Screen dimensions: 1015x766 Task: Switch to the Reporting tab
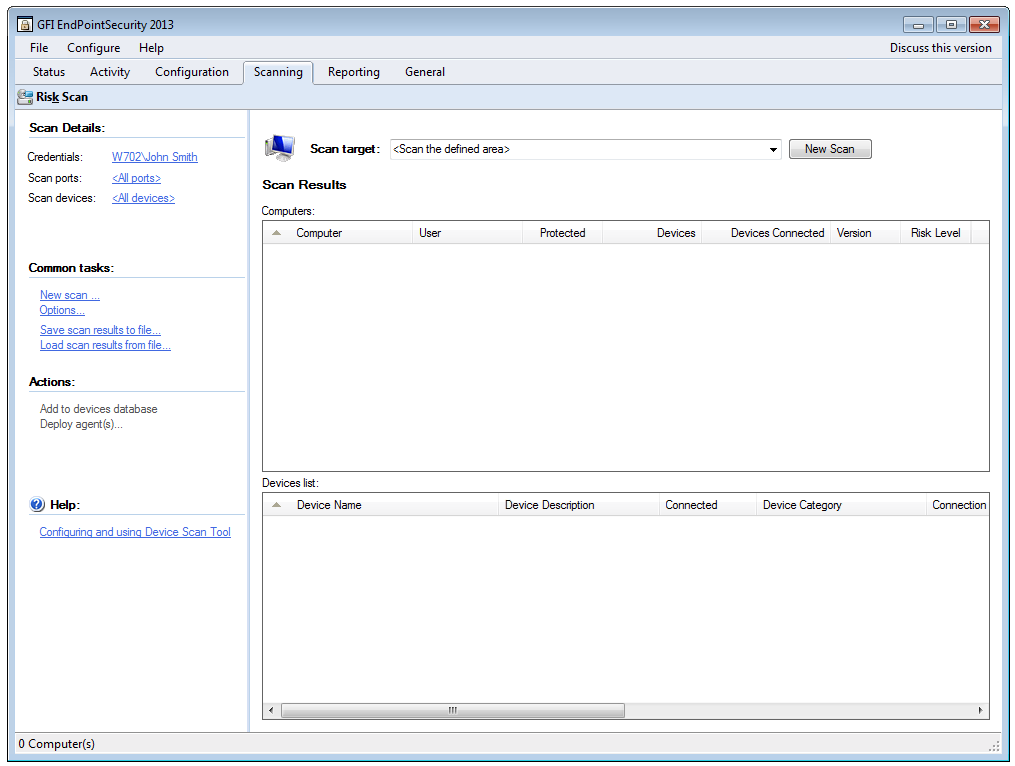pyautogui.click(x=353, y=72)
